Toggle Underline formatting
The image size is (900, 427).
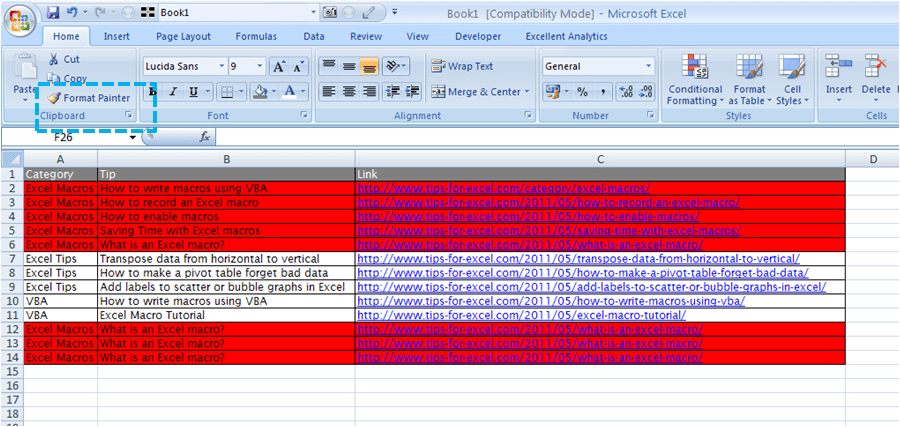click(x=193, y=91)
